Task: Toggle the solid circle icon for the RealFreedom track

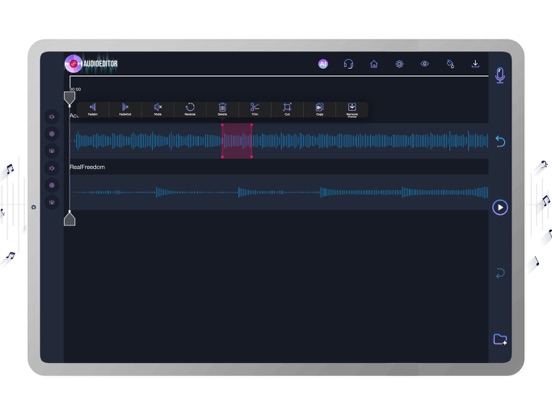Action: point(52,185)
